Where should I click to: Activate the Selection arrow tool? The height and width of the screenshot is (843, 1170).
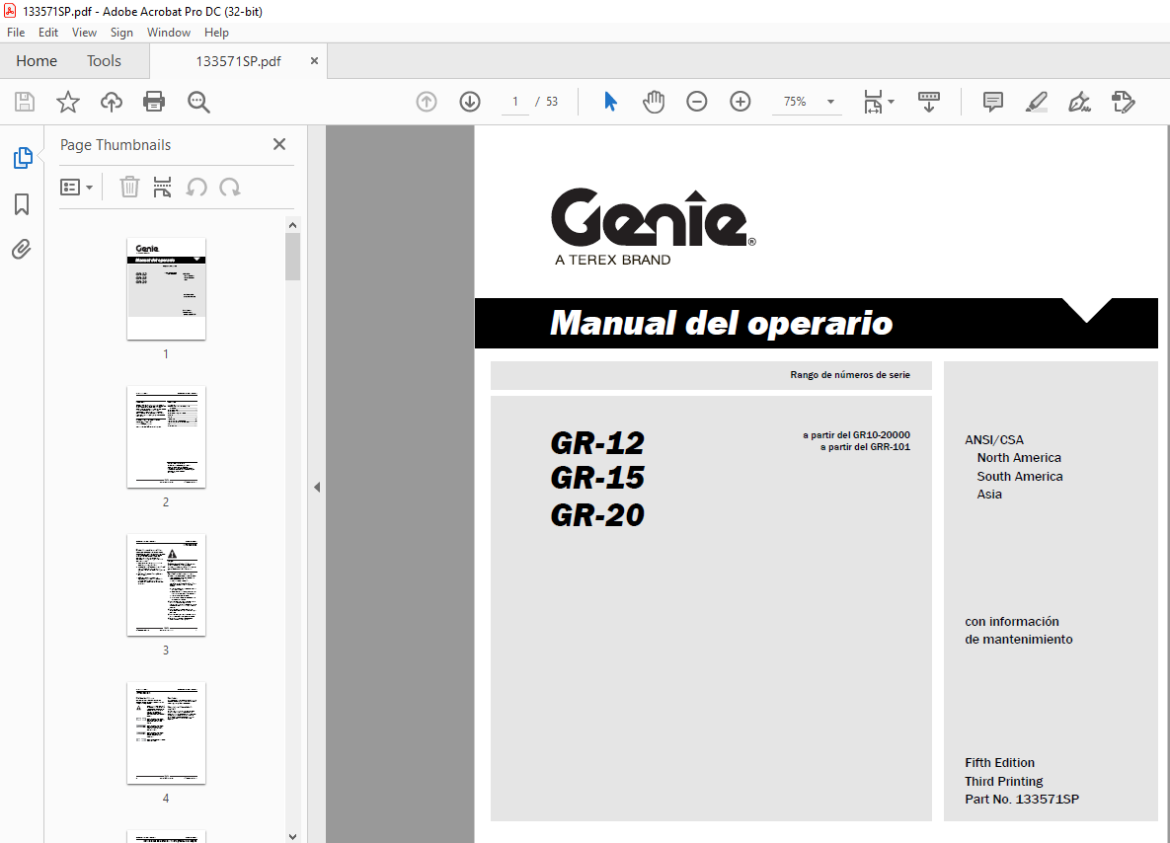[610, 101]
